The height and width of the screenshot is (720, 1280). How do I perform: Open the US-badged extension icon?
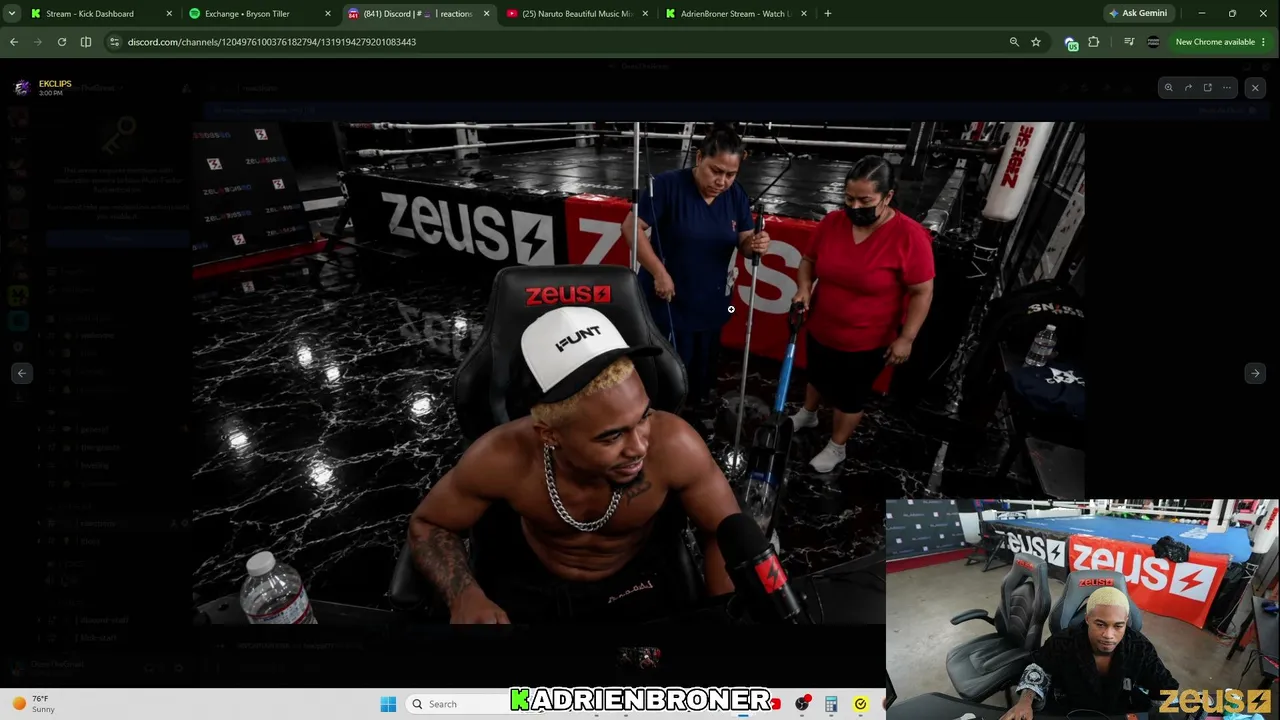(x=1071, y=43)
